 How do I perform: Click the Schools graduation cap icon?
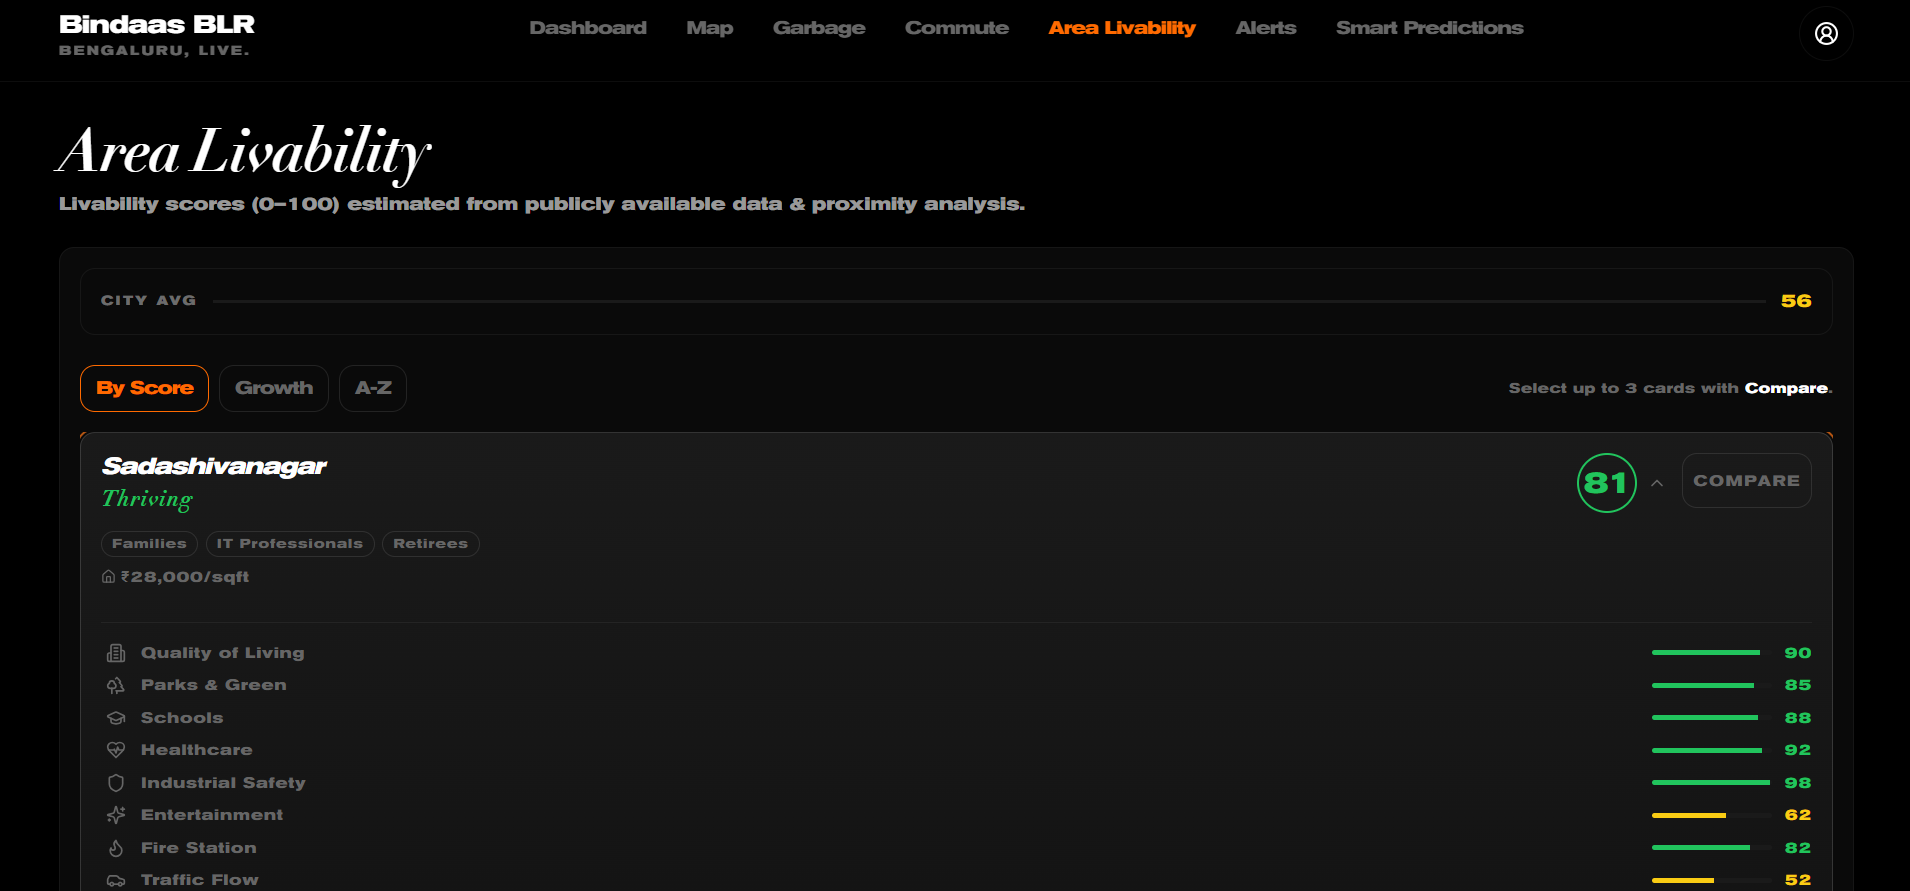point(116,718)
